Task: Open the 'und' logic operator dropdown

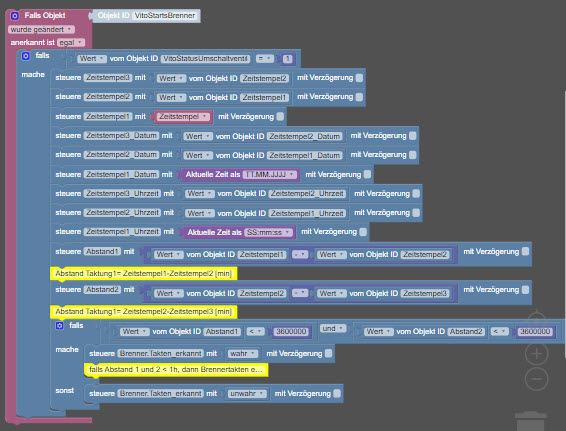Action: [x=332, y=328]
